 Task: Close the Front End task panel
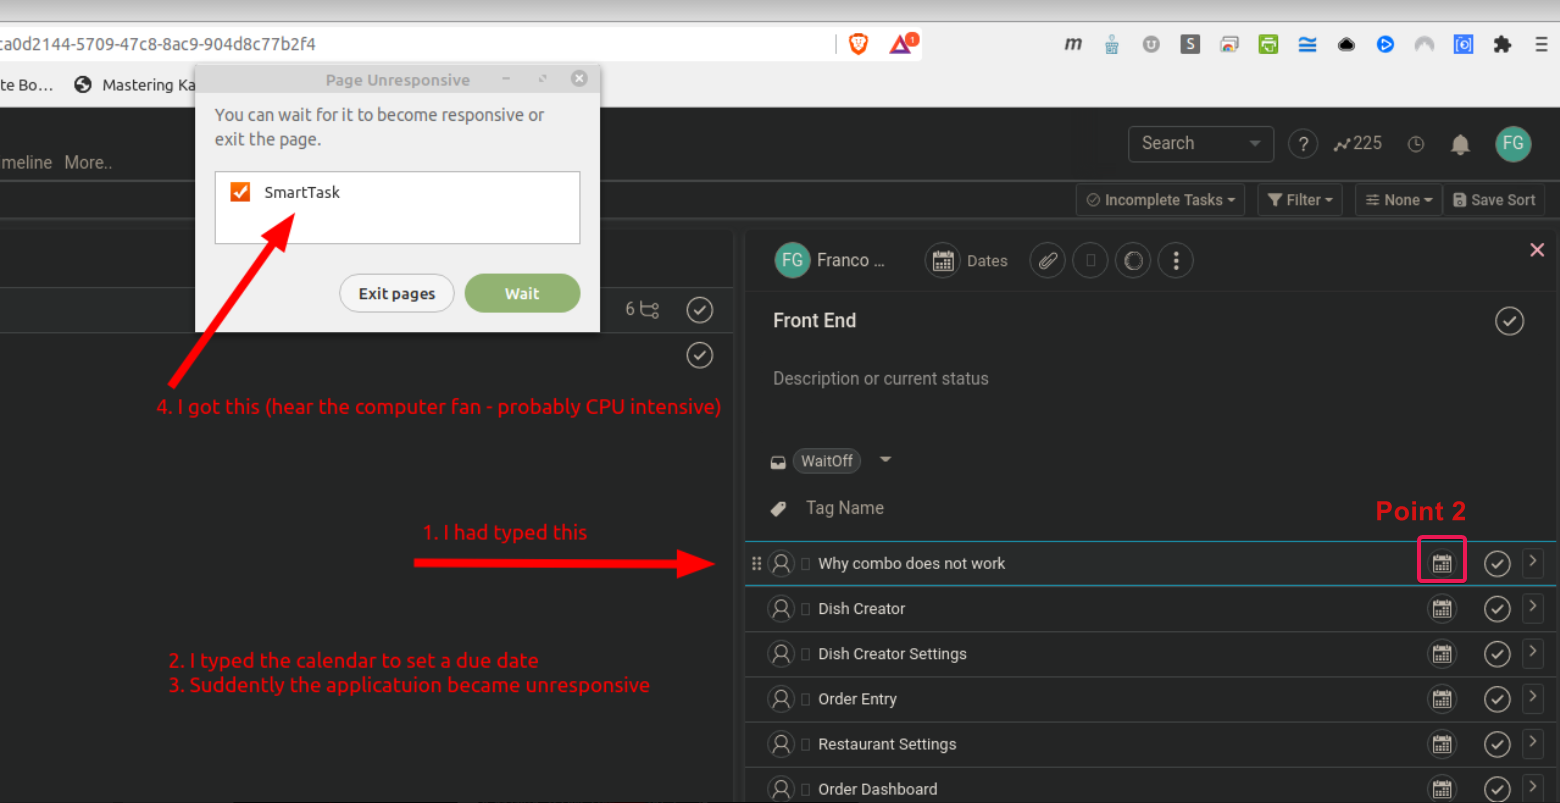pos(1537,250)
